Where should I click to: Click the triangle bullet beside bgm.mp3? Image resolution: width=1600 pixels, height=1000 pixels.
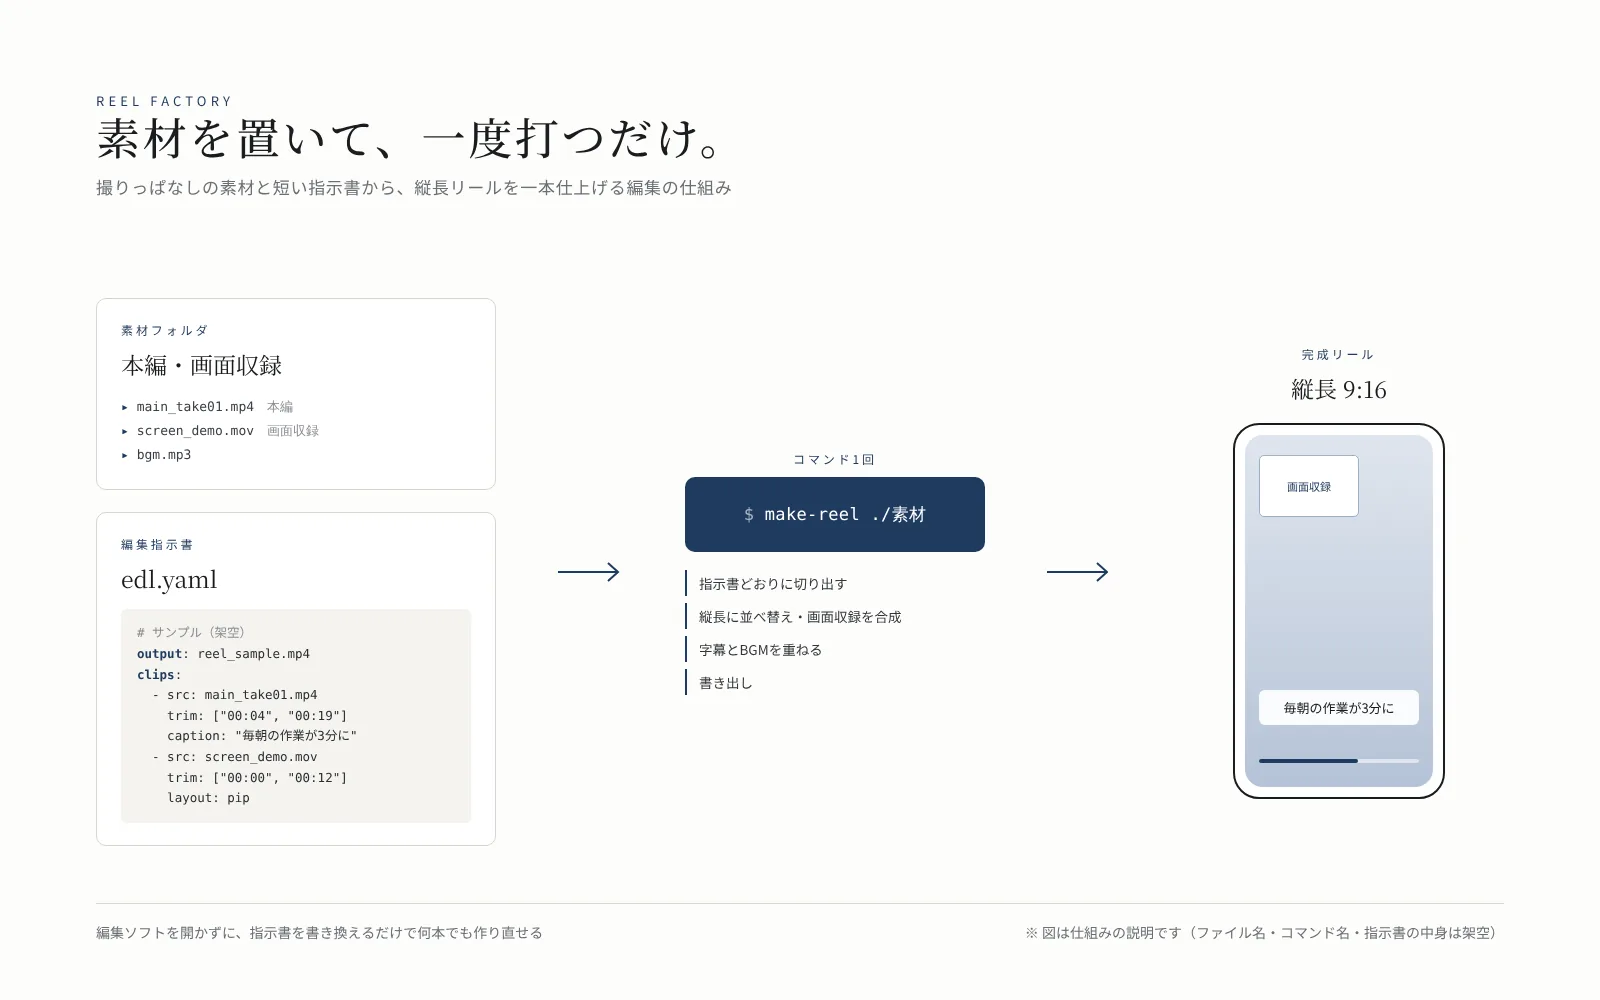pos(125,455)
